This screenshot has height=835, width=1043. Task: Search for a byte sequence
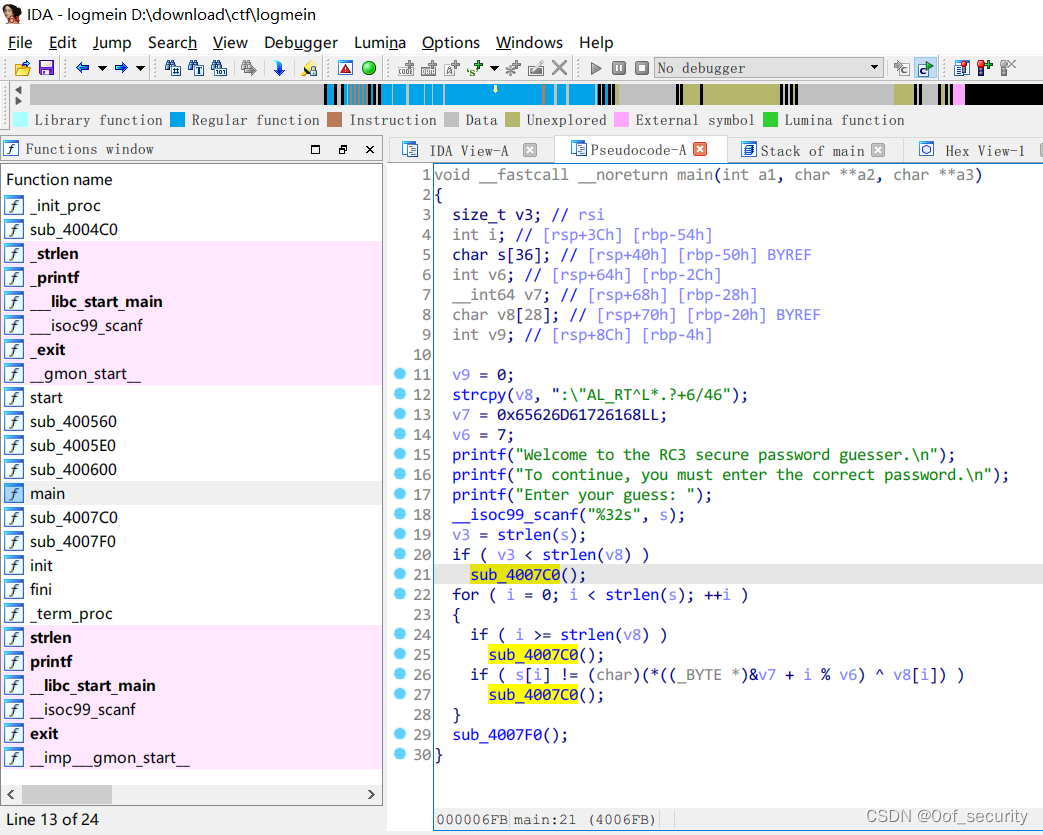[219, 68]
